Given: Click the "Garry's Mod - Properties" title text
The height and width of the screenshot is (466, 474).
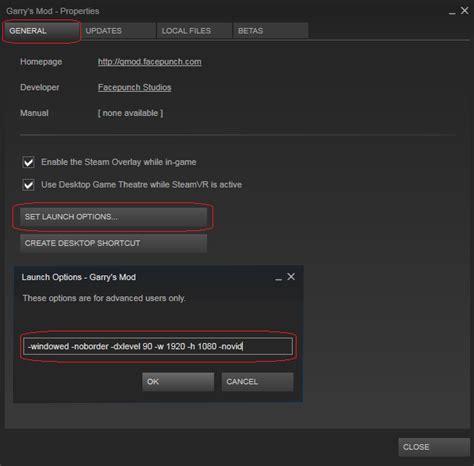Looking at the screenshot, I should 53,11.
